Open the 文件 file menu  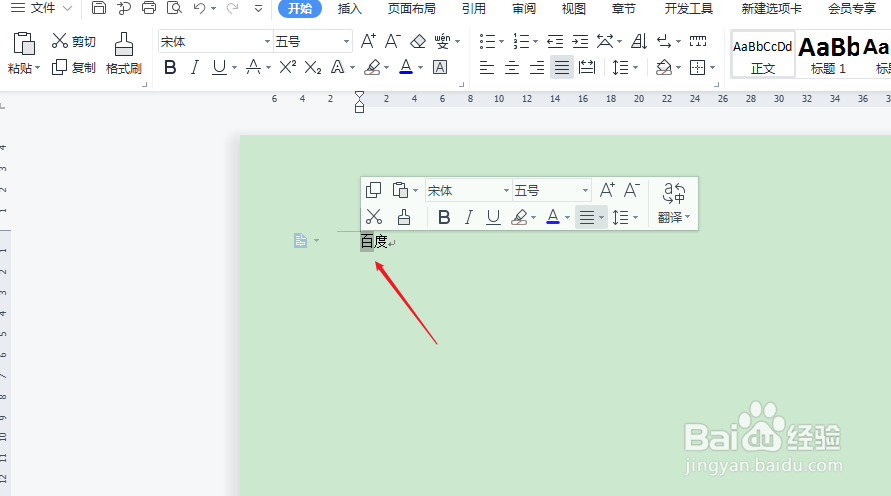[x=42, y=8]
